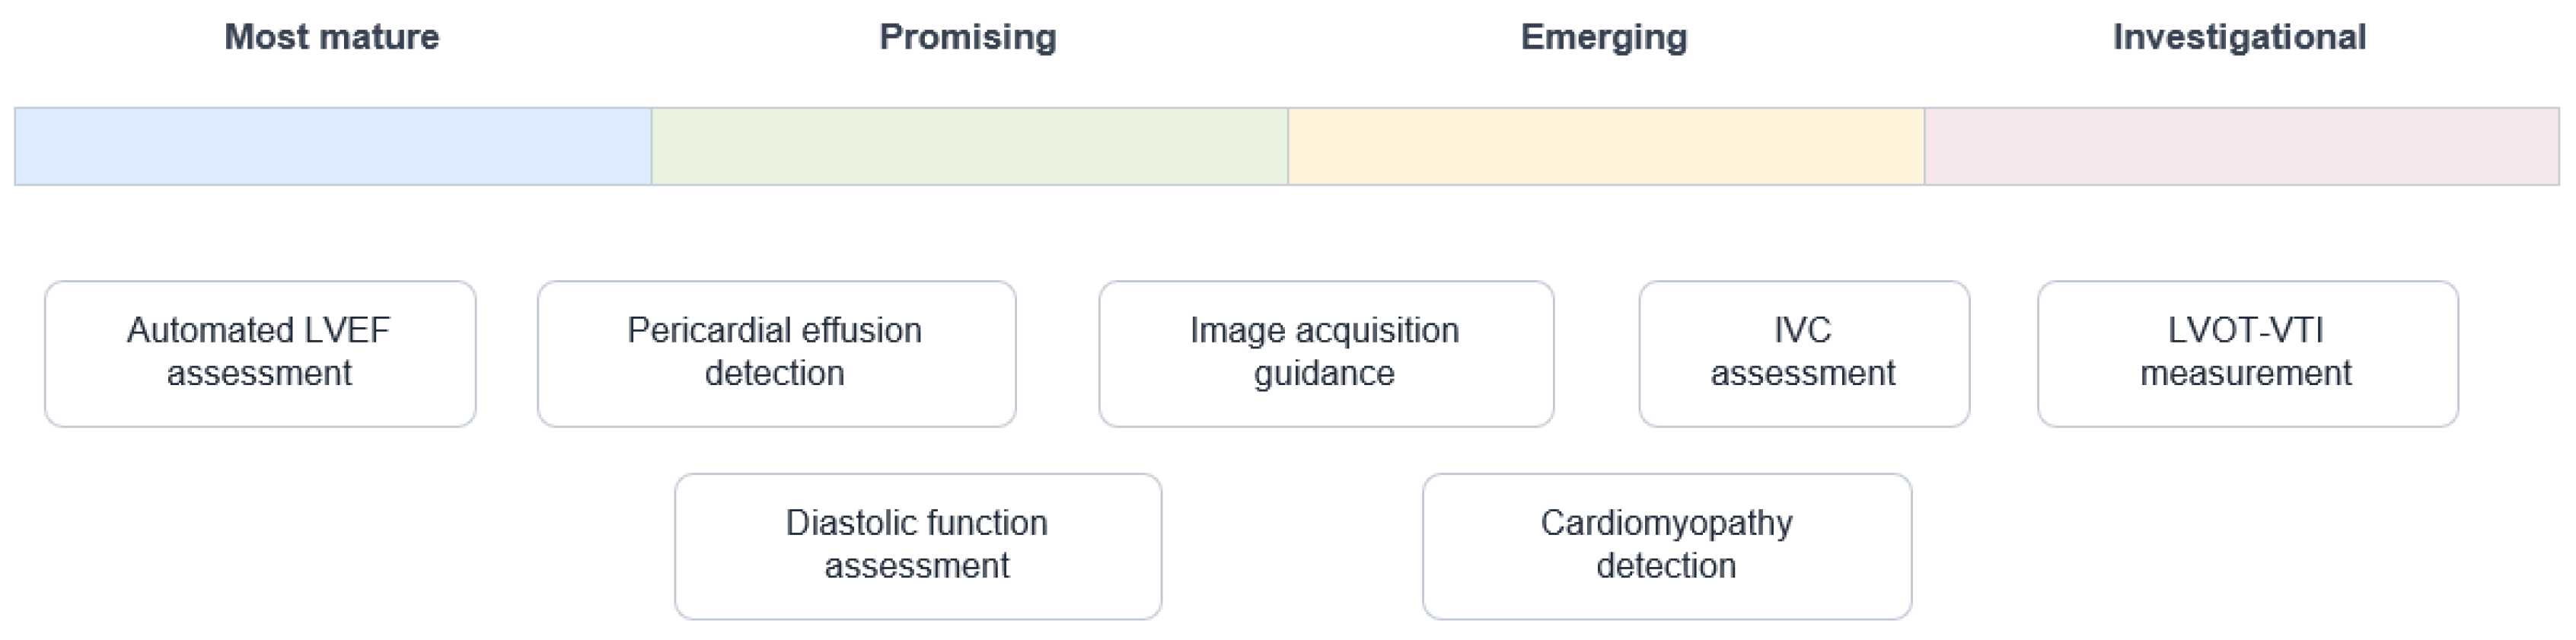Image resolution: width=2576 pixels, height=640 pixels.
Task: Click the Emerging category heading
Action: pyautogui.click(x=1604, y=37)
